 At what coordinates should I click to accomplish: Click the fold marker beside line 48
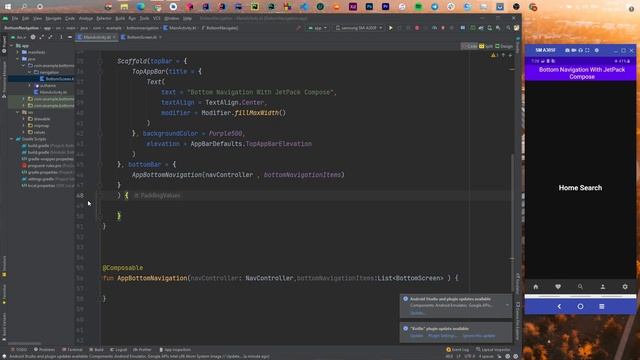[99, 196]
